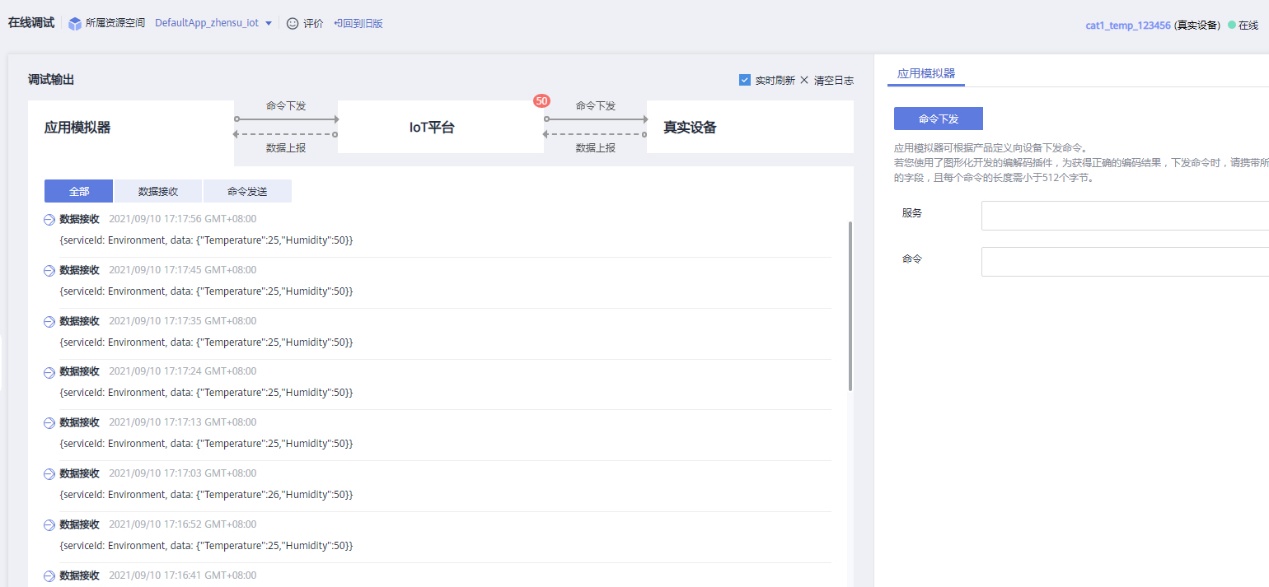Screen dimensions: 1269x587
Task: Click the blue 命令下发 button
Action: [x=938, y=119]
